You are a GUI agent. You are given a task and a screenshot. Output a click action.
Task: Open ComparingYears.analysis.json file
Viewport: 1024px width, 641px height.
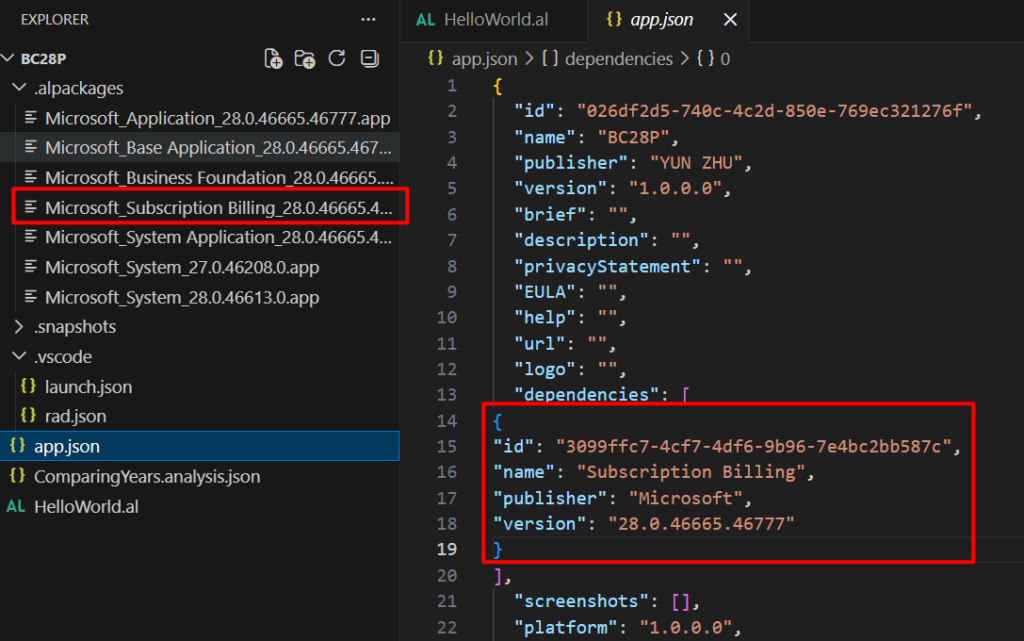[x=147, y=476]
